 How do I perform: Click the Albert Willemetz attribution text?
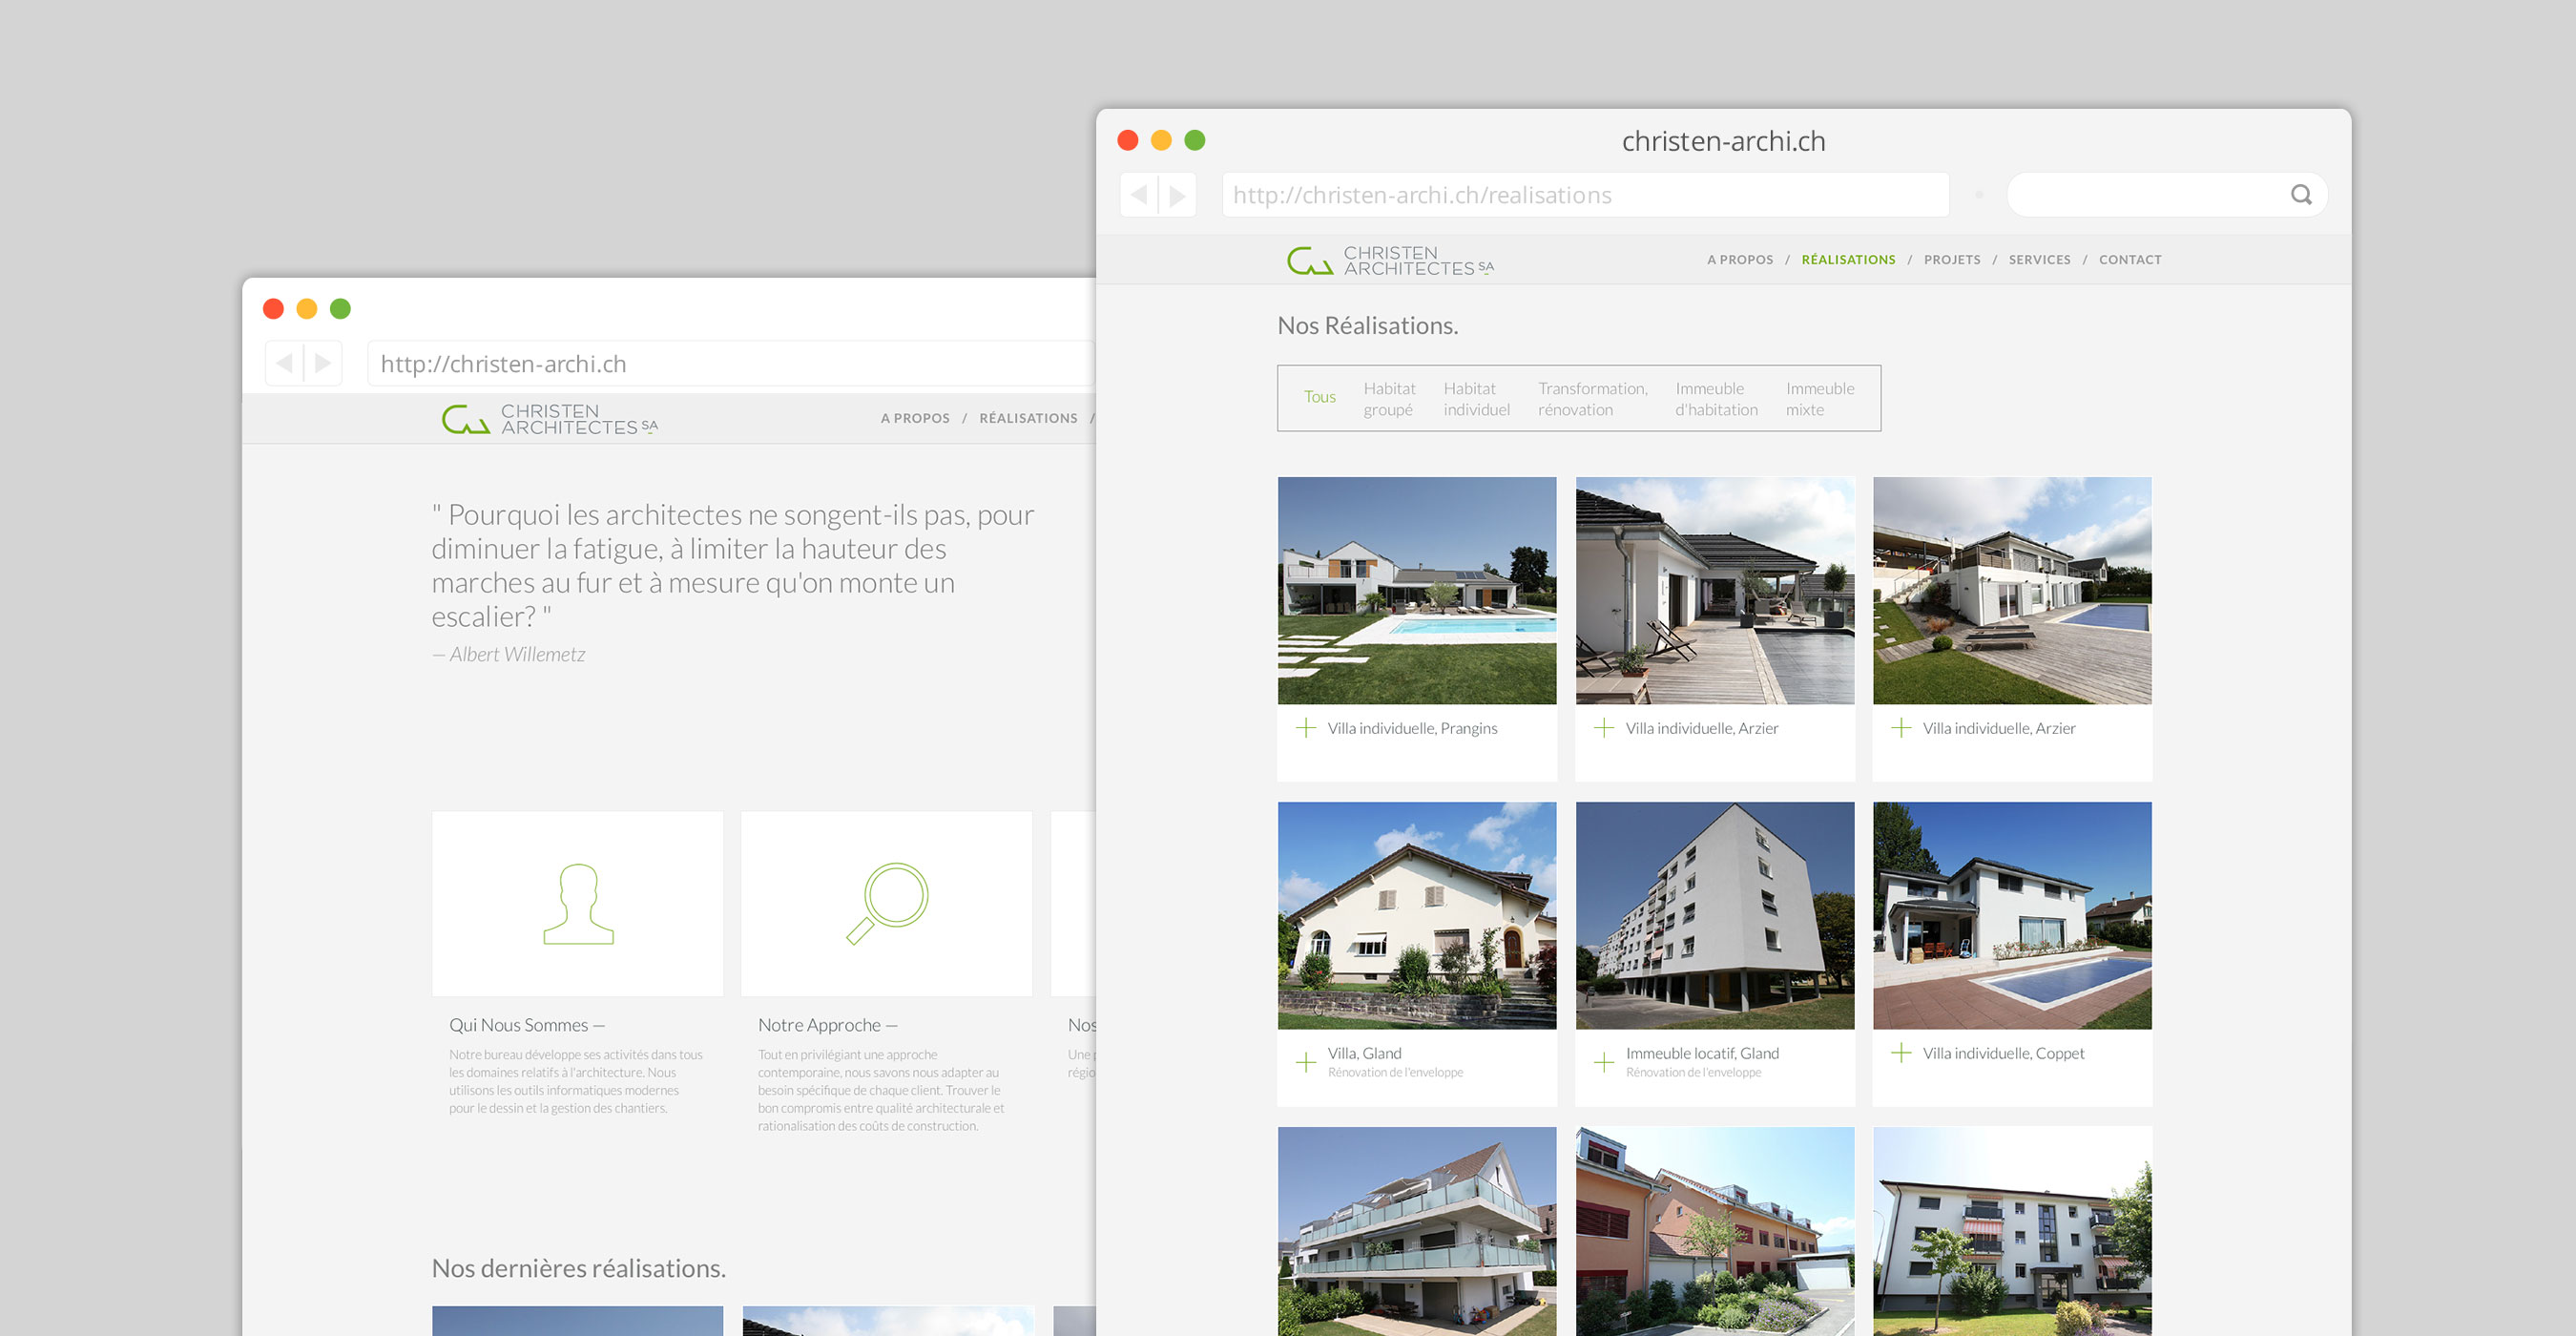tap(508, 654)
